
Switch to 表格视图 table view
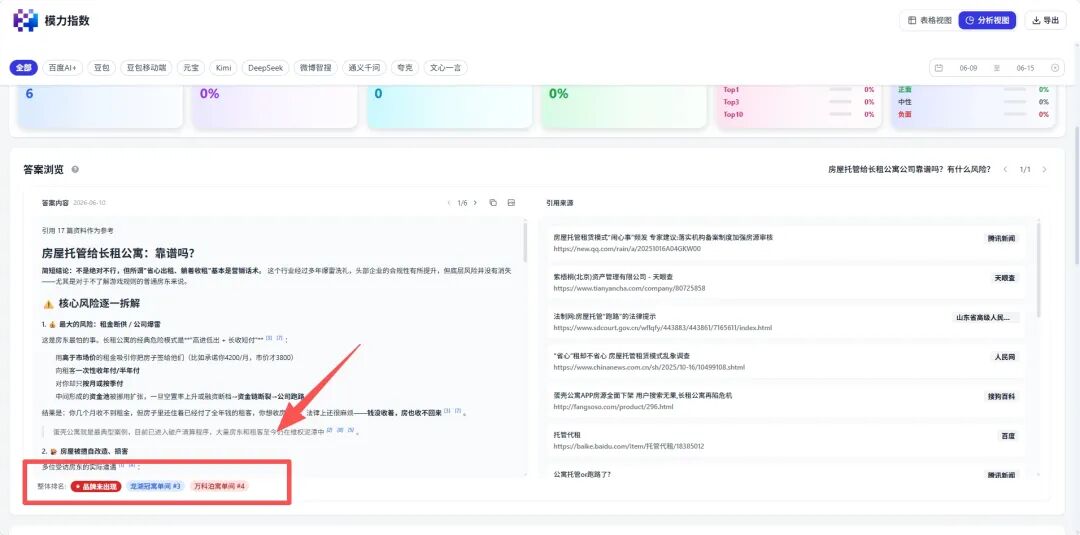pos(928,21)
